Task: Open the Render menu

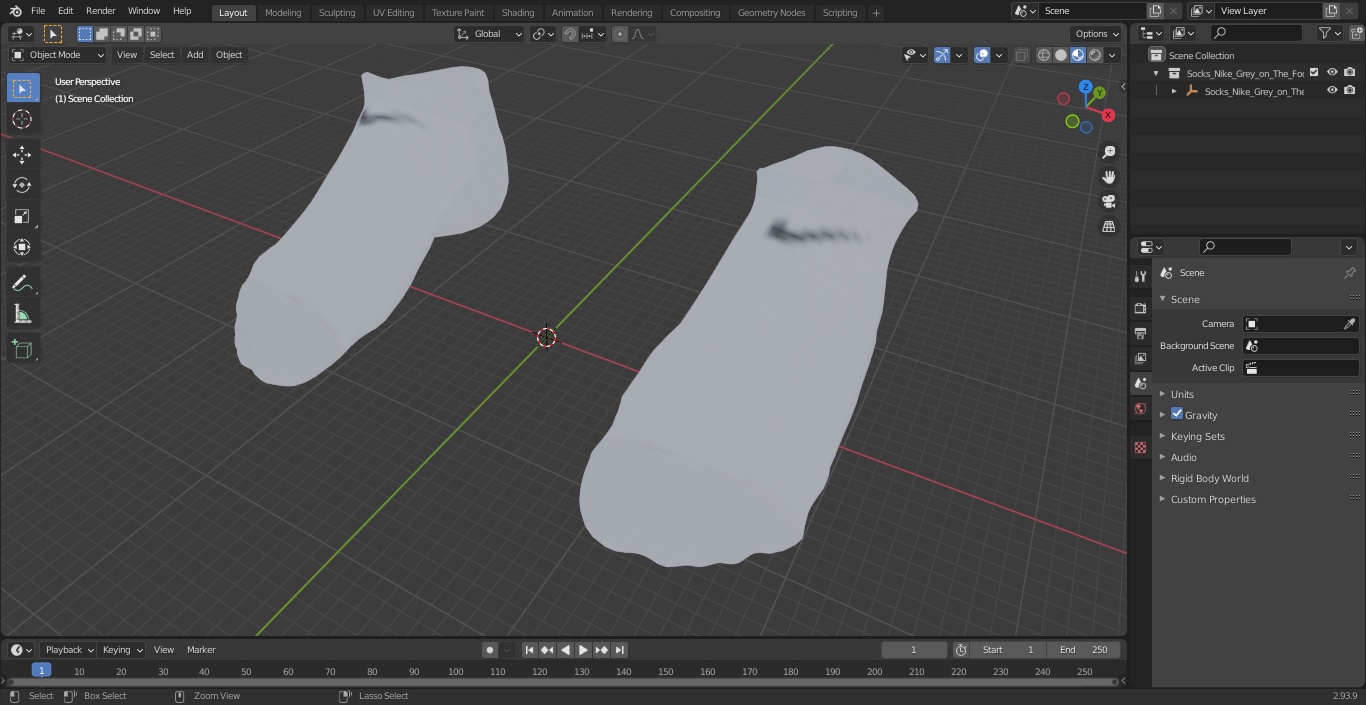Action: pos(100,11)
